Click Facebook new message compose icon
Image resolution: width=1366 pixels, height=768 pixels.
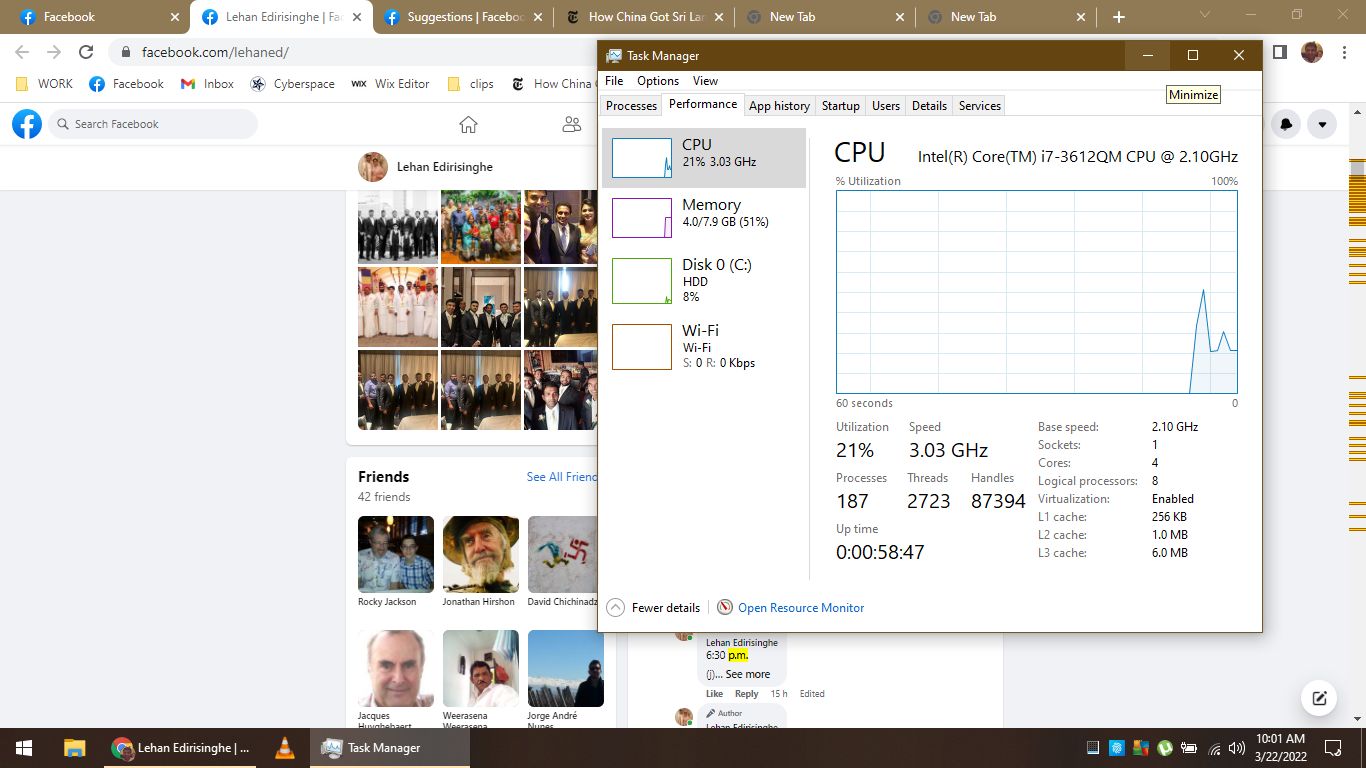point(1319,698)
